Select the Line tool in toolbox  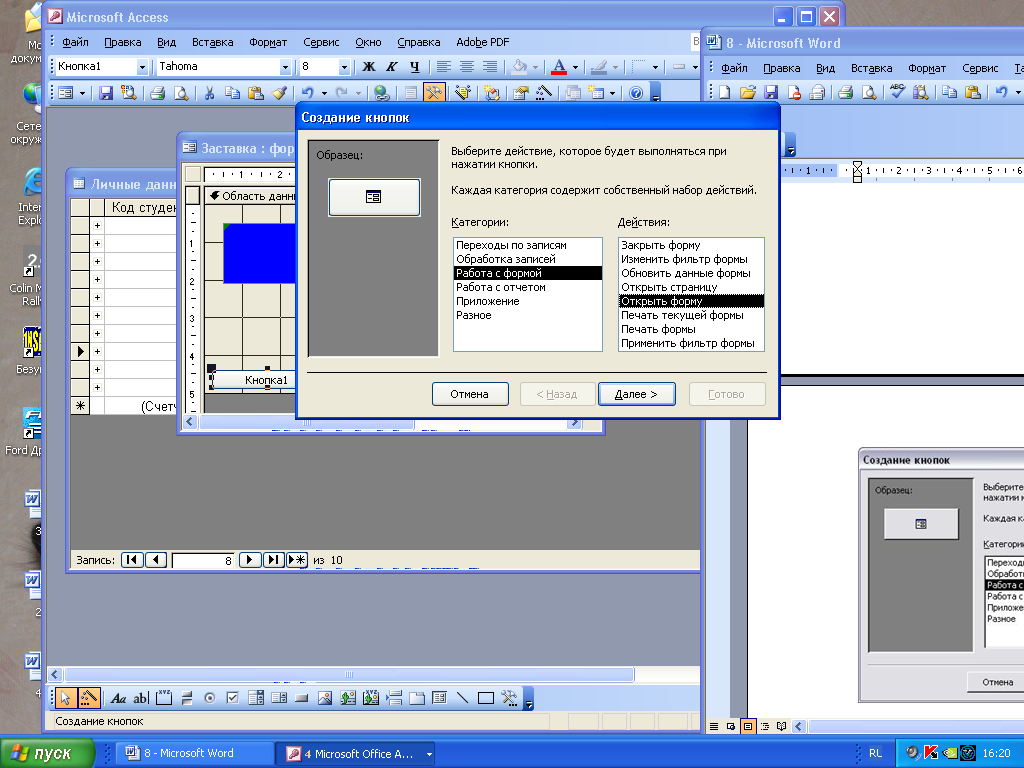pos(462,698)
